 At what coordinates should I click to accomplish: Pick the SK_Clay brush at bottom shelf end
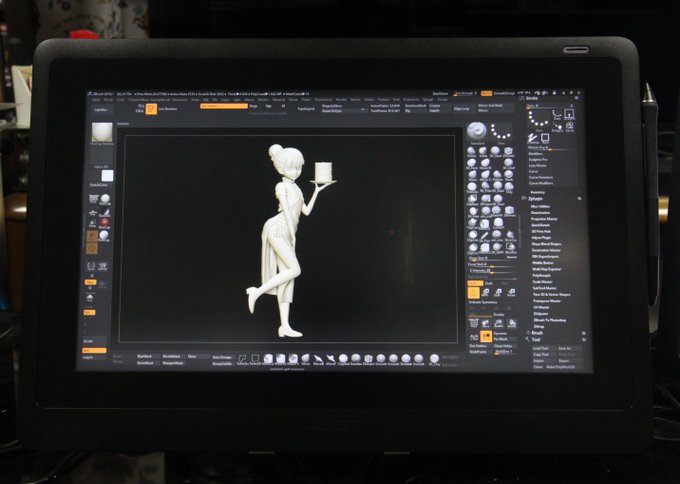pos(434,359)
